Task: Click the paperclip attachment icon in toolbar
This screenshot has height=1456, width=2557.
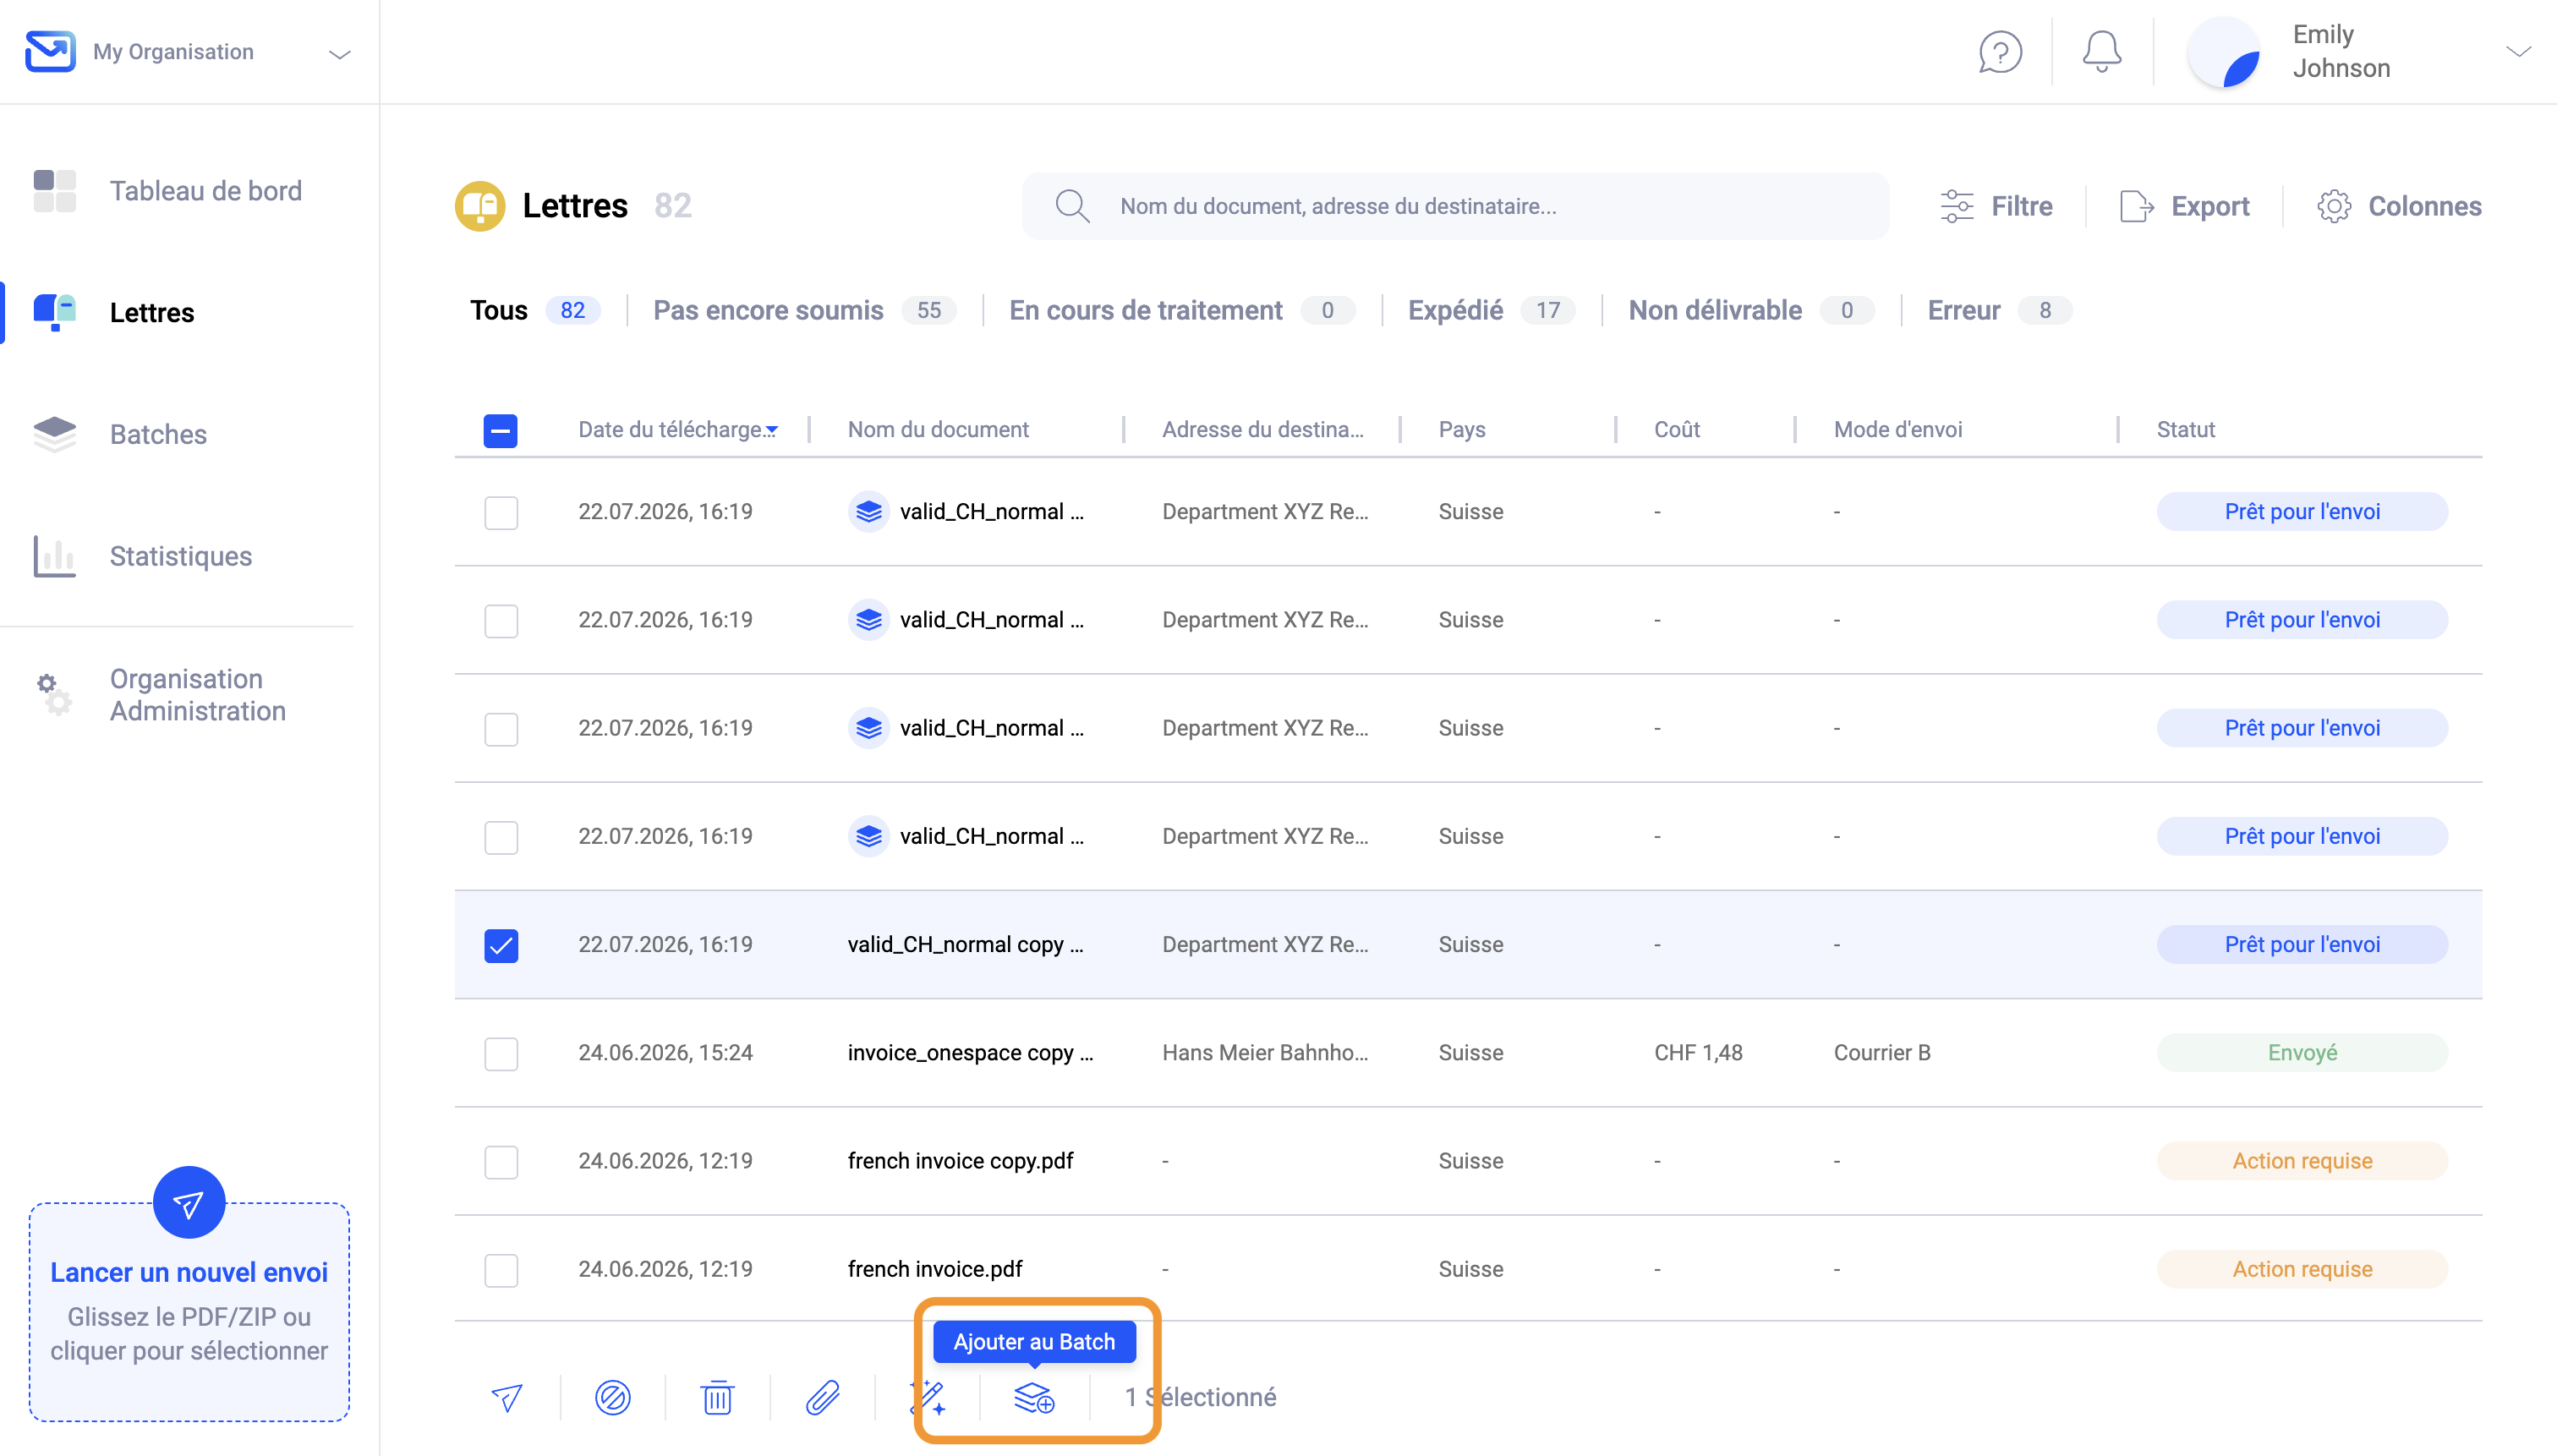Action: pyautogui.click(x=823, y=1397)
